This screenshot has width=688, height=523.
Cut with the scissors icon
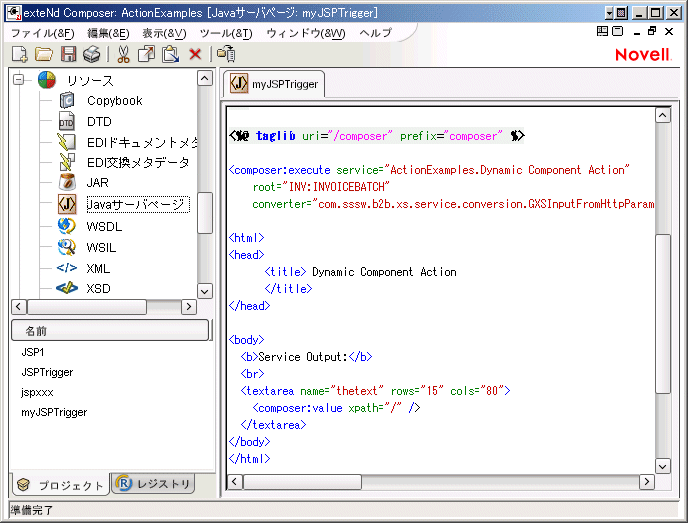123,54
